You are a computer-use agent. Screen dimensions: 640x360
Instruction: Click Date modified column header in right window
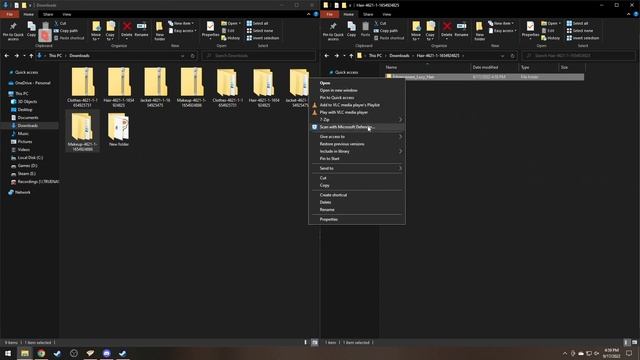[494, 67]
